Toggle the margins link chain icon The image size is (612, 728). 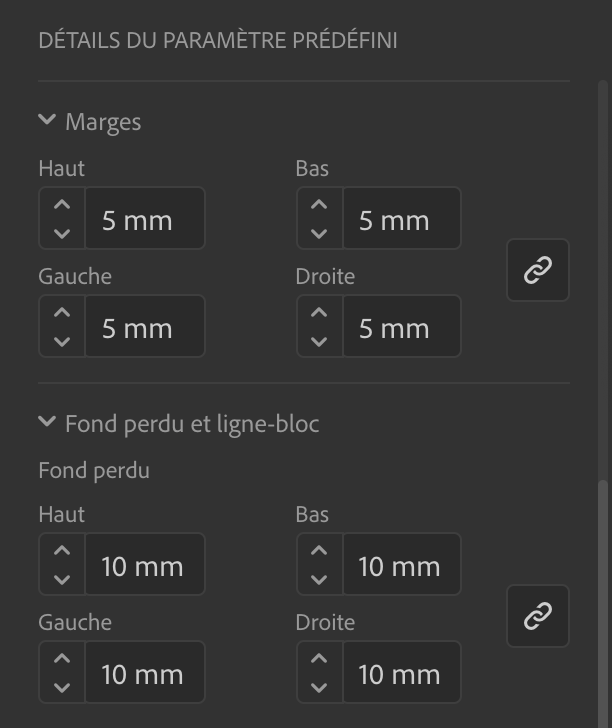click(538, 270)
